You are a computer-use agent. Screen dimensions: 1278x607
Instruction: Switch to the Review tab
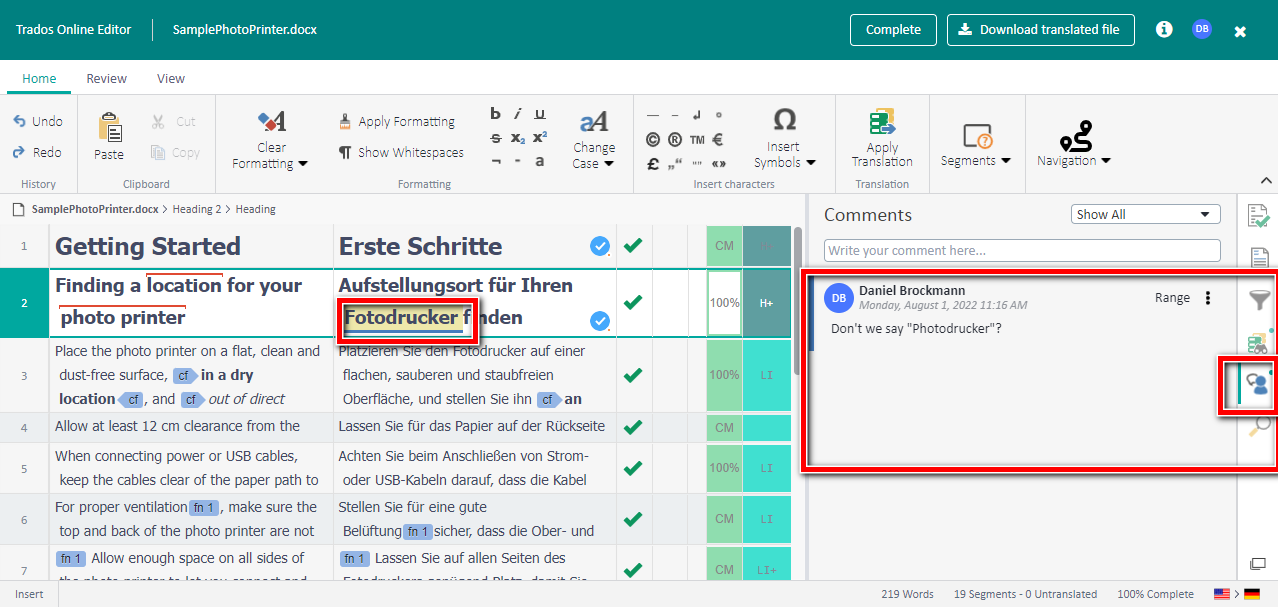tap(106, 78)
